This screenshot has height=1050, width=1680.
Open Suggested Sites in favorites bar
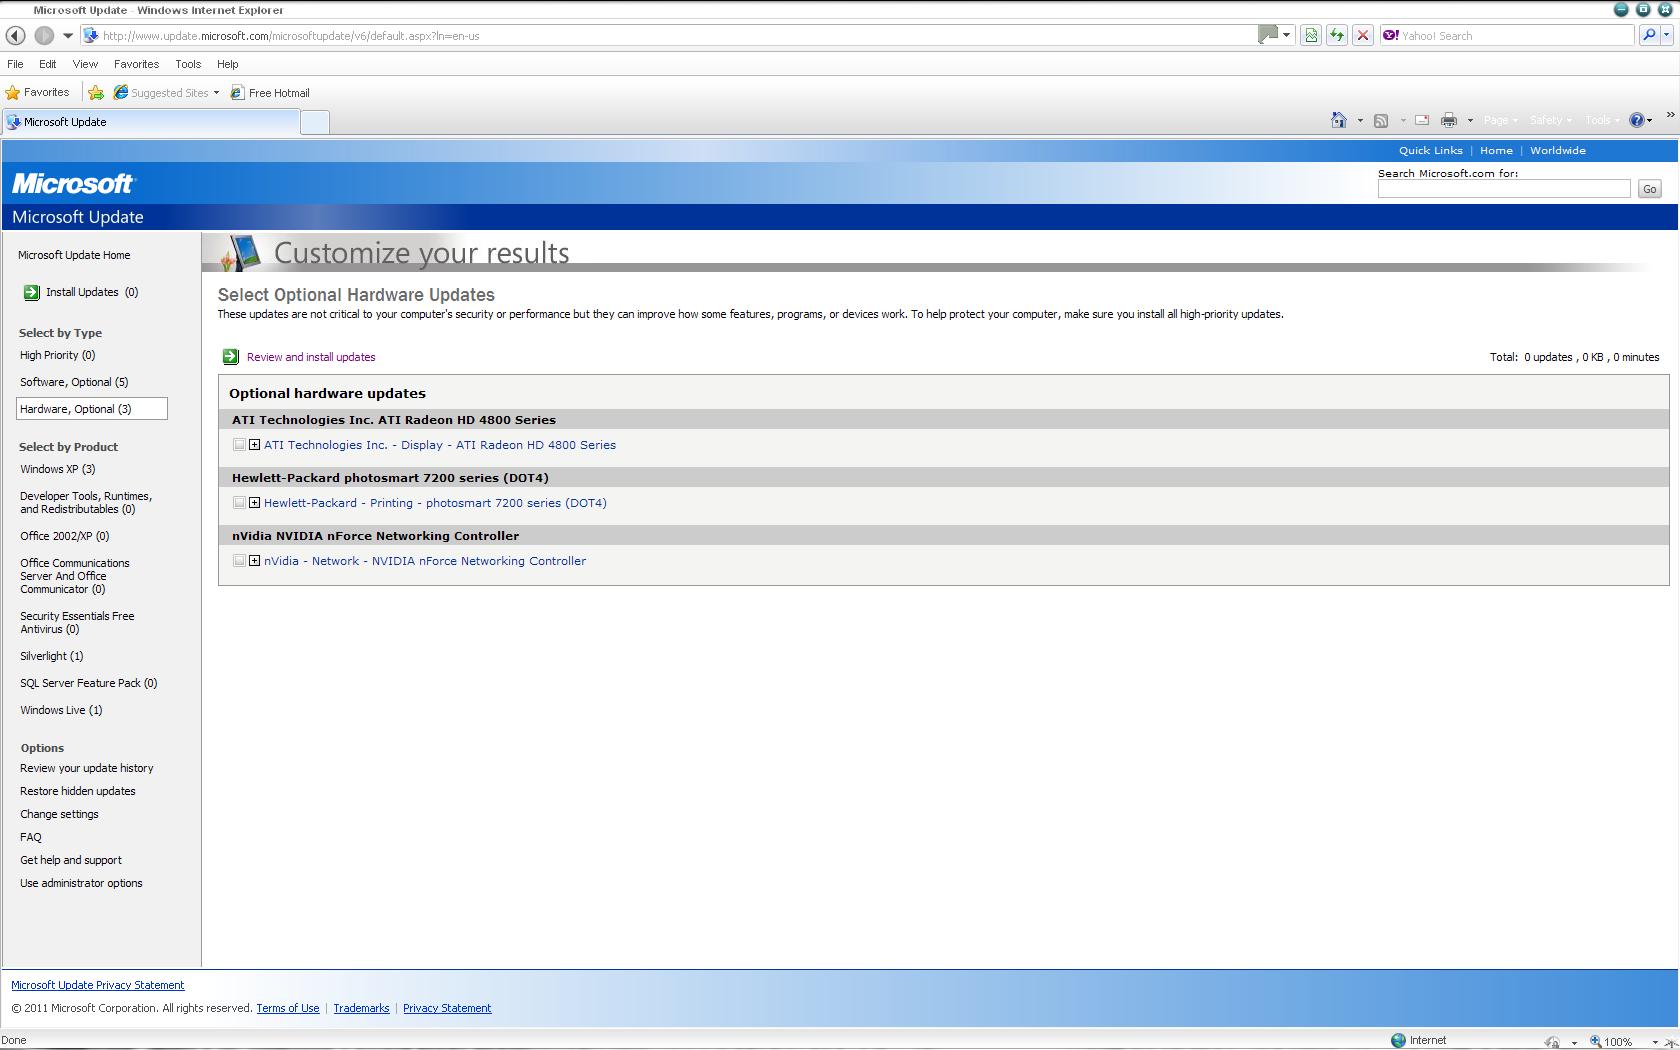(x=166, y=93)
